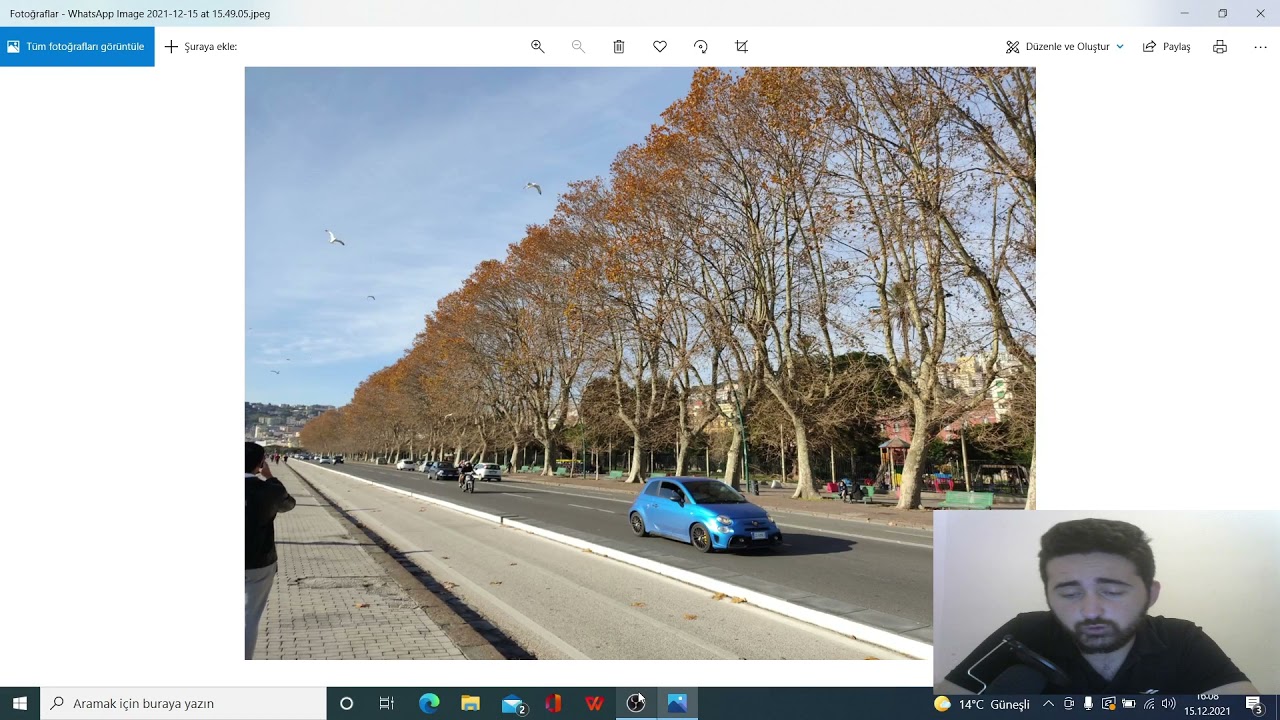Select the crop tool icon
The width and height of the screenshot is (1280, 720).
pyautogui.click(x=741, y=47)
